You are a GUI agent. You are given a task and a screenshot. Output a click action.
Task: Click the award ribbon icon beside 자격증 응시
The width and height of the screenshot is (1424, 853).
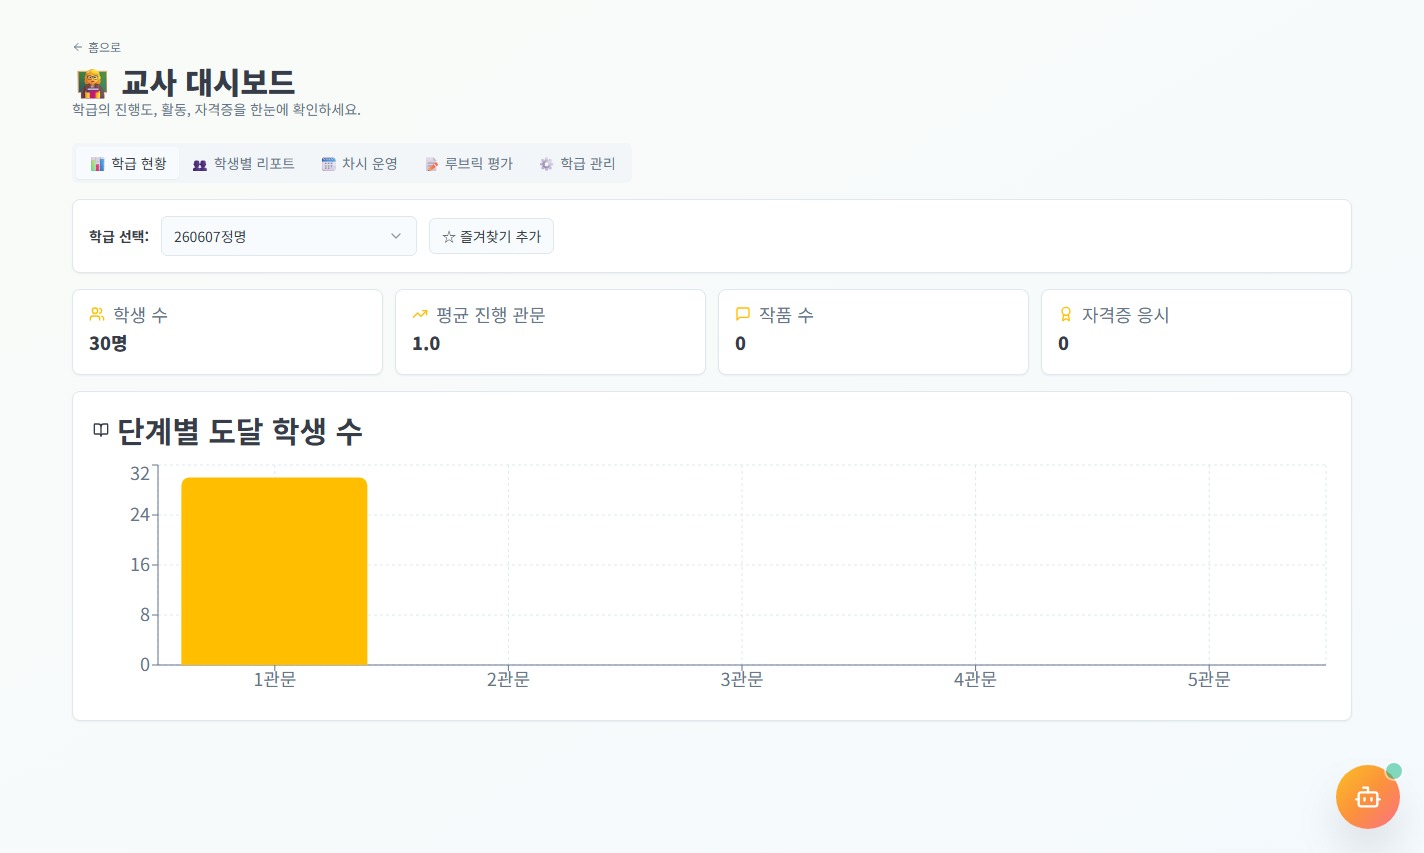point(1066,314)
